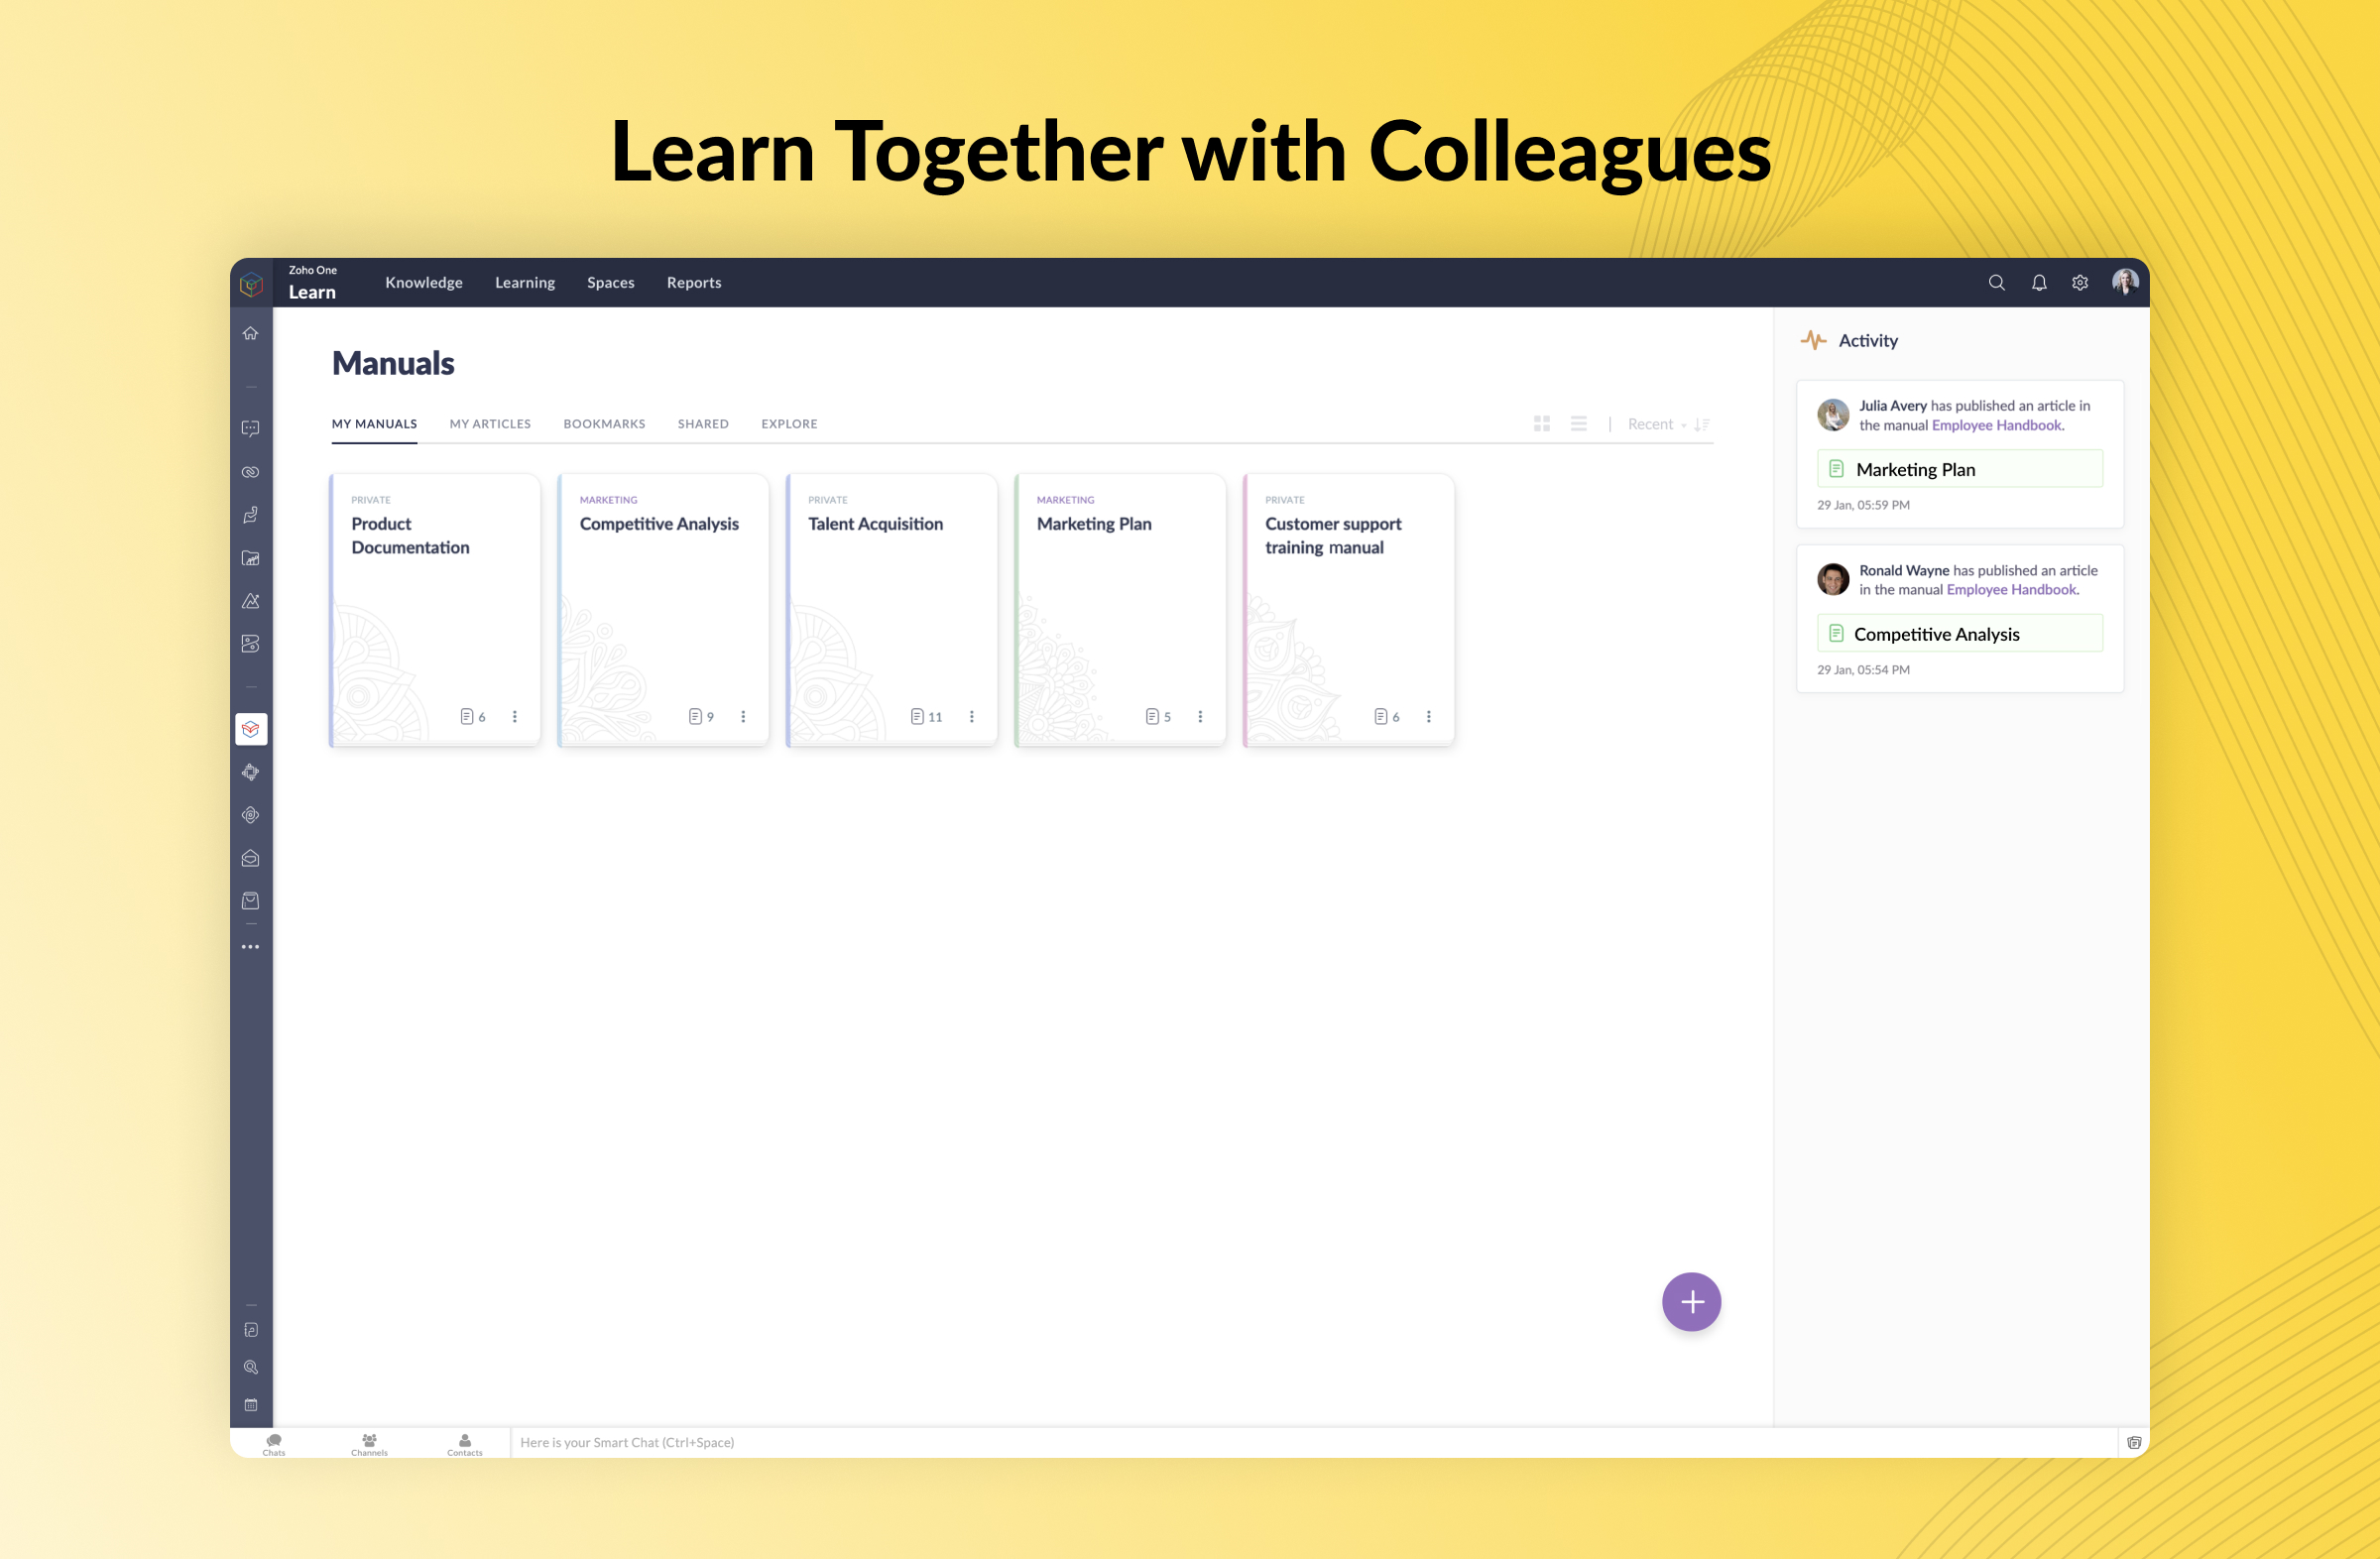Toggle grid layout for manuals view

click(x=1541, y=422)
